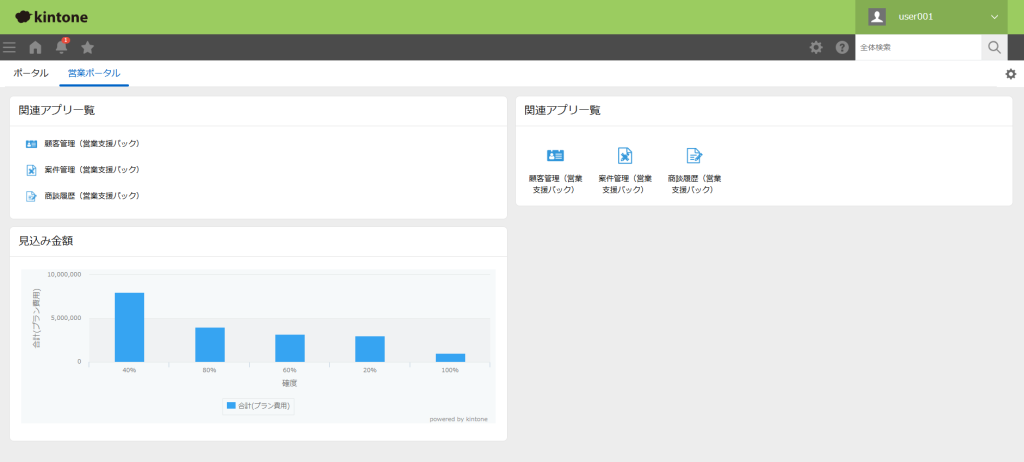1024x462 pixels.
Task: Click the search magnifier button
Action: pos(994,47)
